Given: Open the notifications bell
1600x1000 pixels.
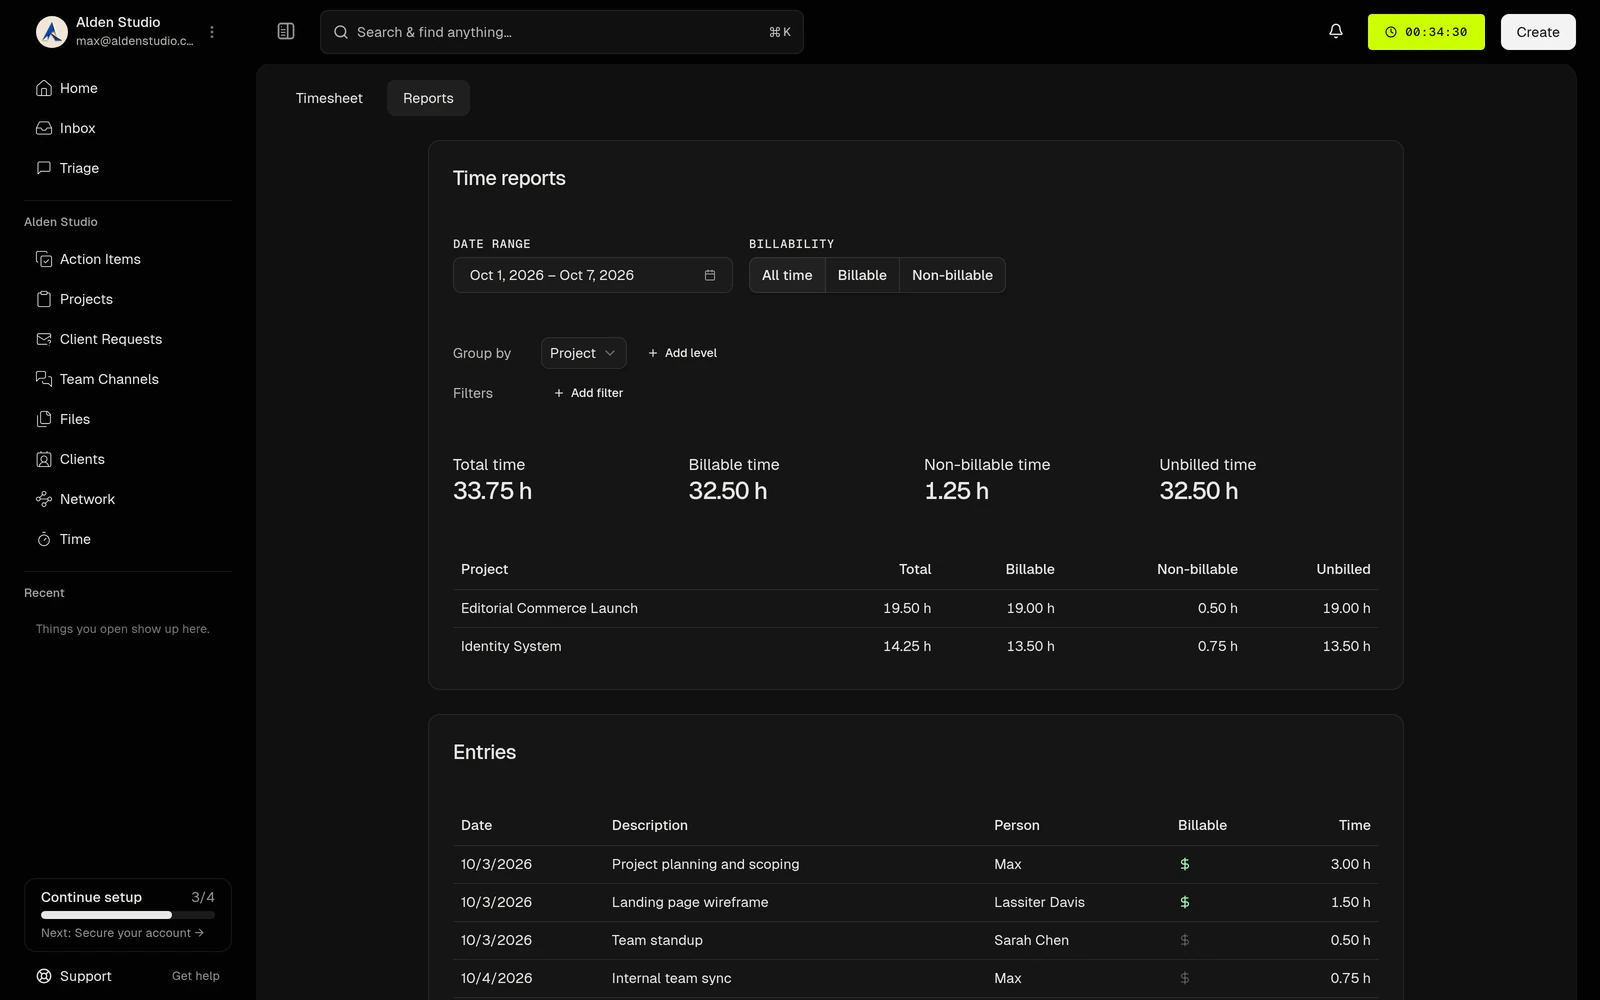Looking at the screenshot, I should 1336,32.
